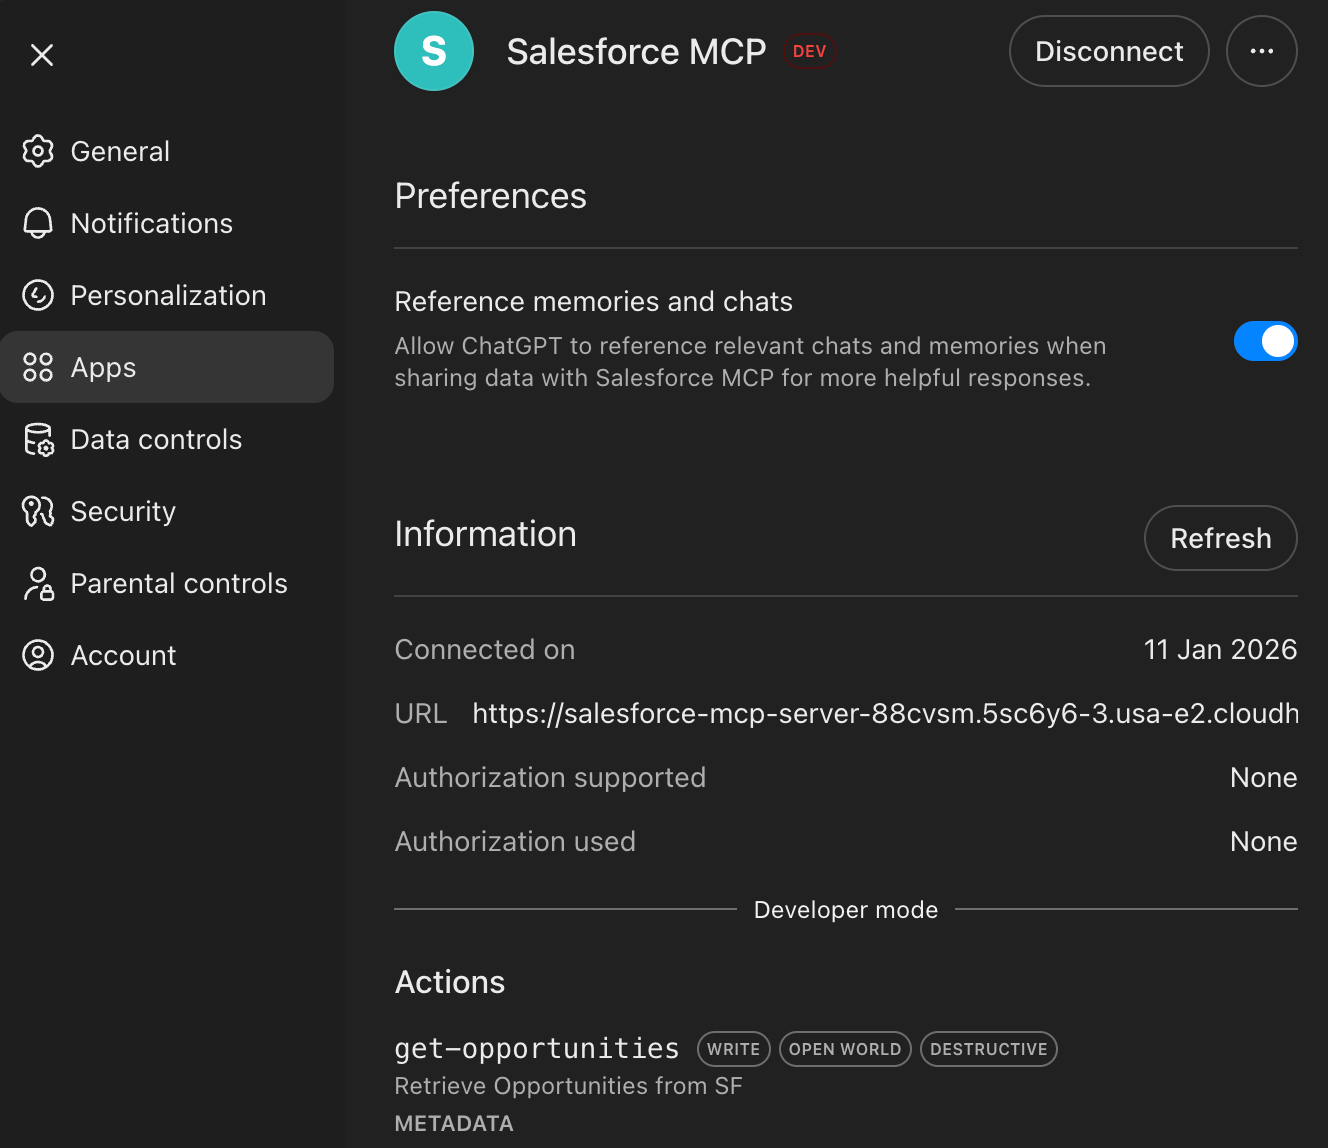Click the Parental controls person icon
Screen dimensions: 1328x1148
tap(38, 583)
